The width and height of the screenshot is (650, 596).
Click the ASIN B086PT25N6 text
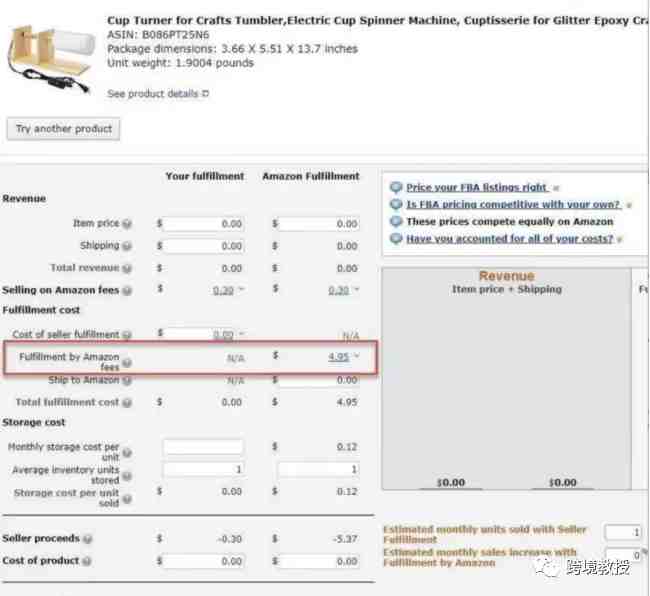click(158, 35)
